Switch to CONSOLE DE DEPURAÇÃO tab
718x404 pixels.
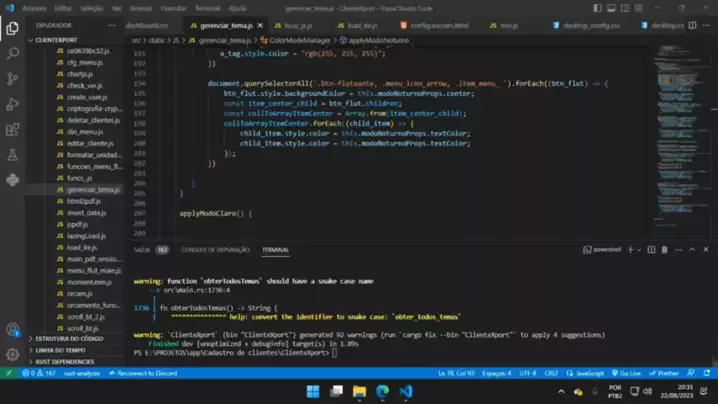215,250
